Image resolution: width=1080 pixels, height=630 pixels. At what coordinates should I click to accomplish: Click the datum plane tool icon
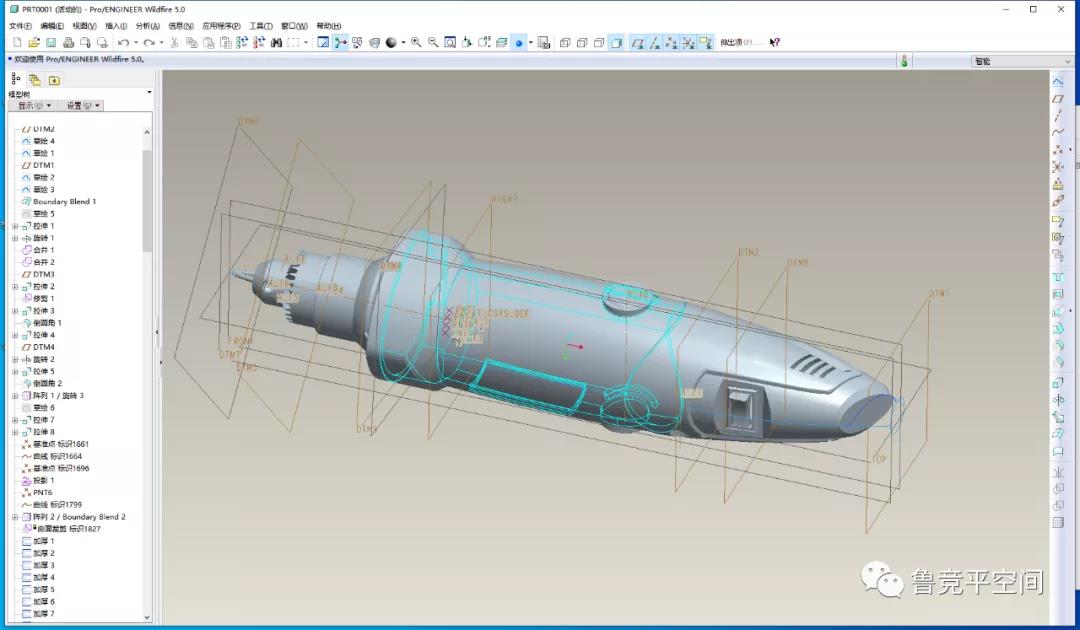[1058, 99]
